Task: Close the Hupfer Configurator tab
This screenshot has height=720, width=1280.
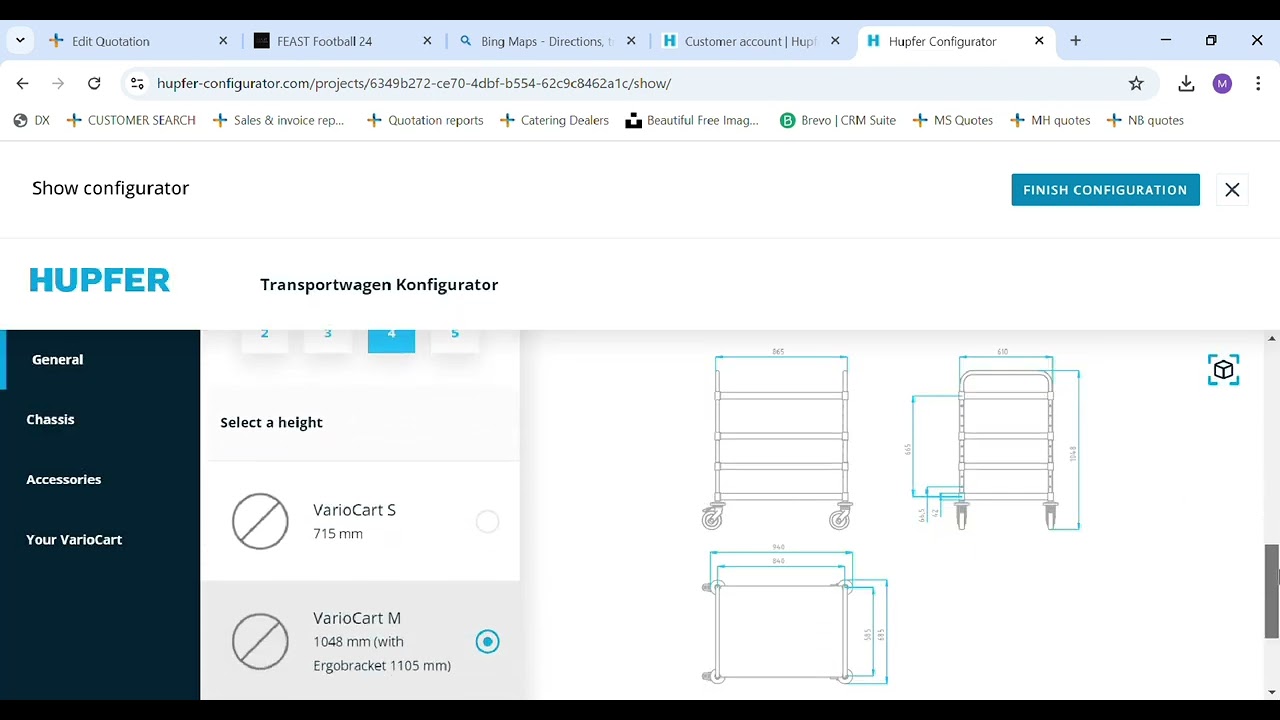Action: (x=1039, y=41)
